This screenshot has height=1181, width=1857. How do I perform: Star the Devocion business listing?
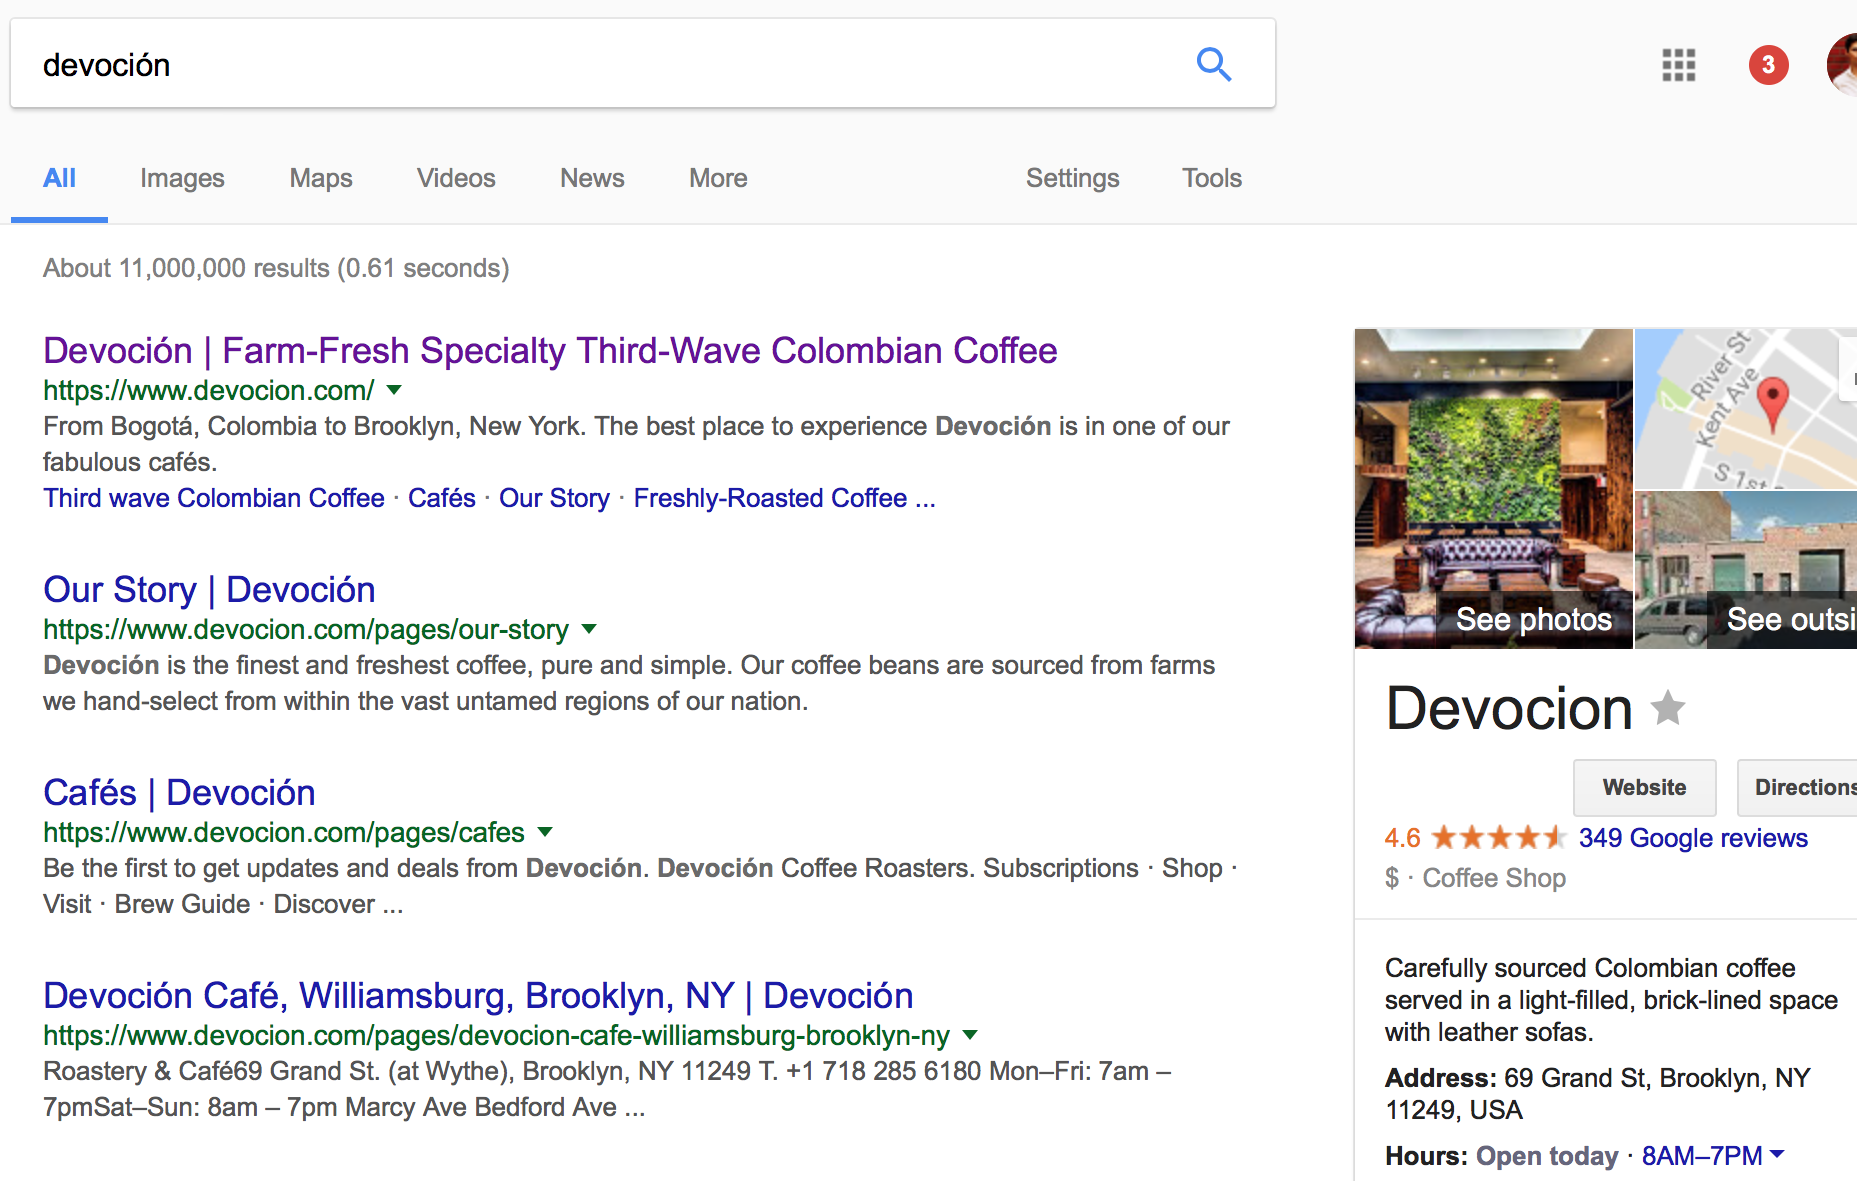point(1667,709)
